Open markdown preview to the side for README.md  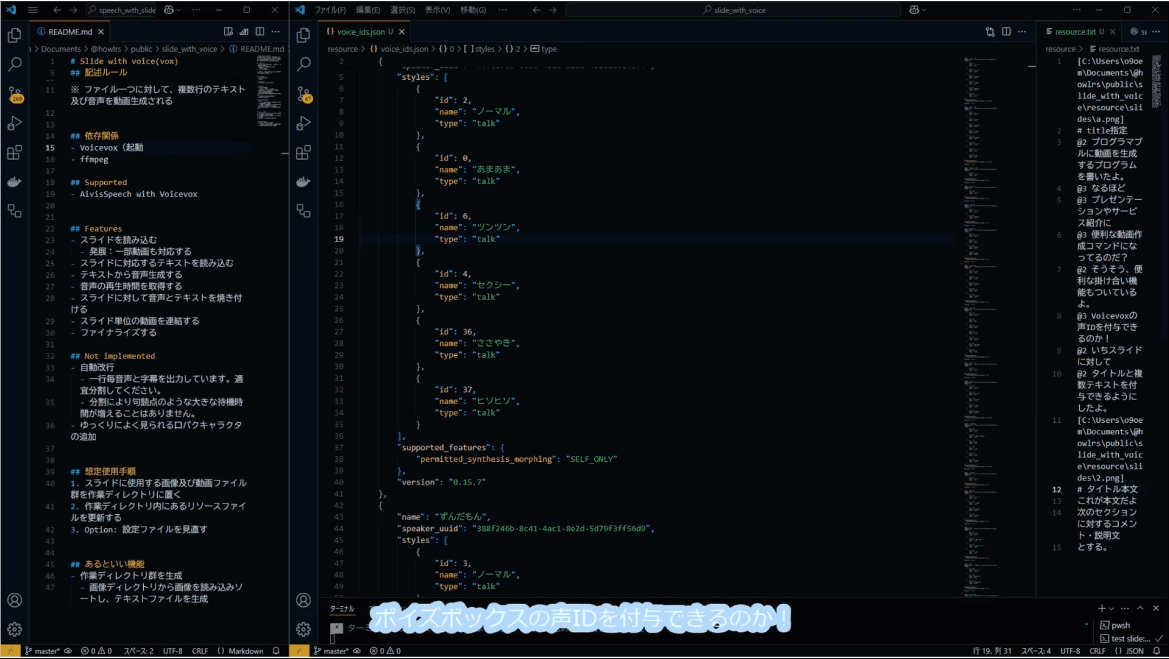(229, 32)
